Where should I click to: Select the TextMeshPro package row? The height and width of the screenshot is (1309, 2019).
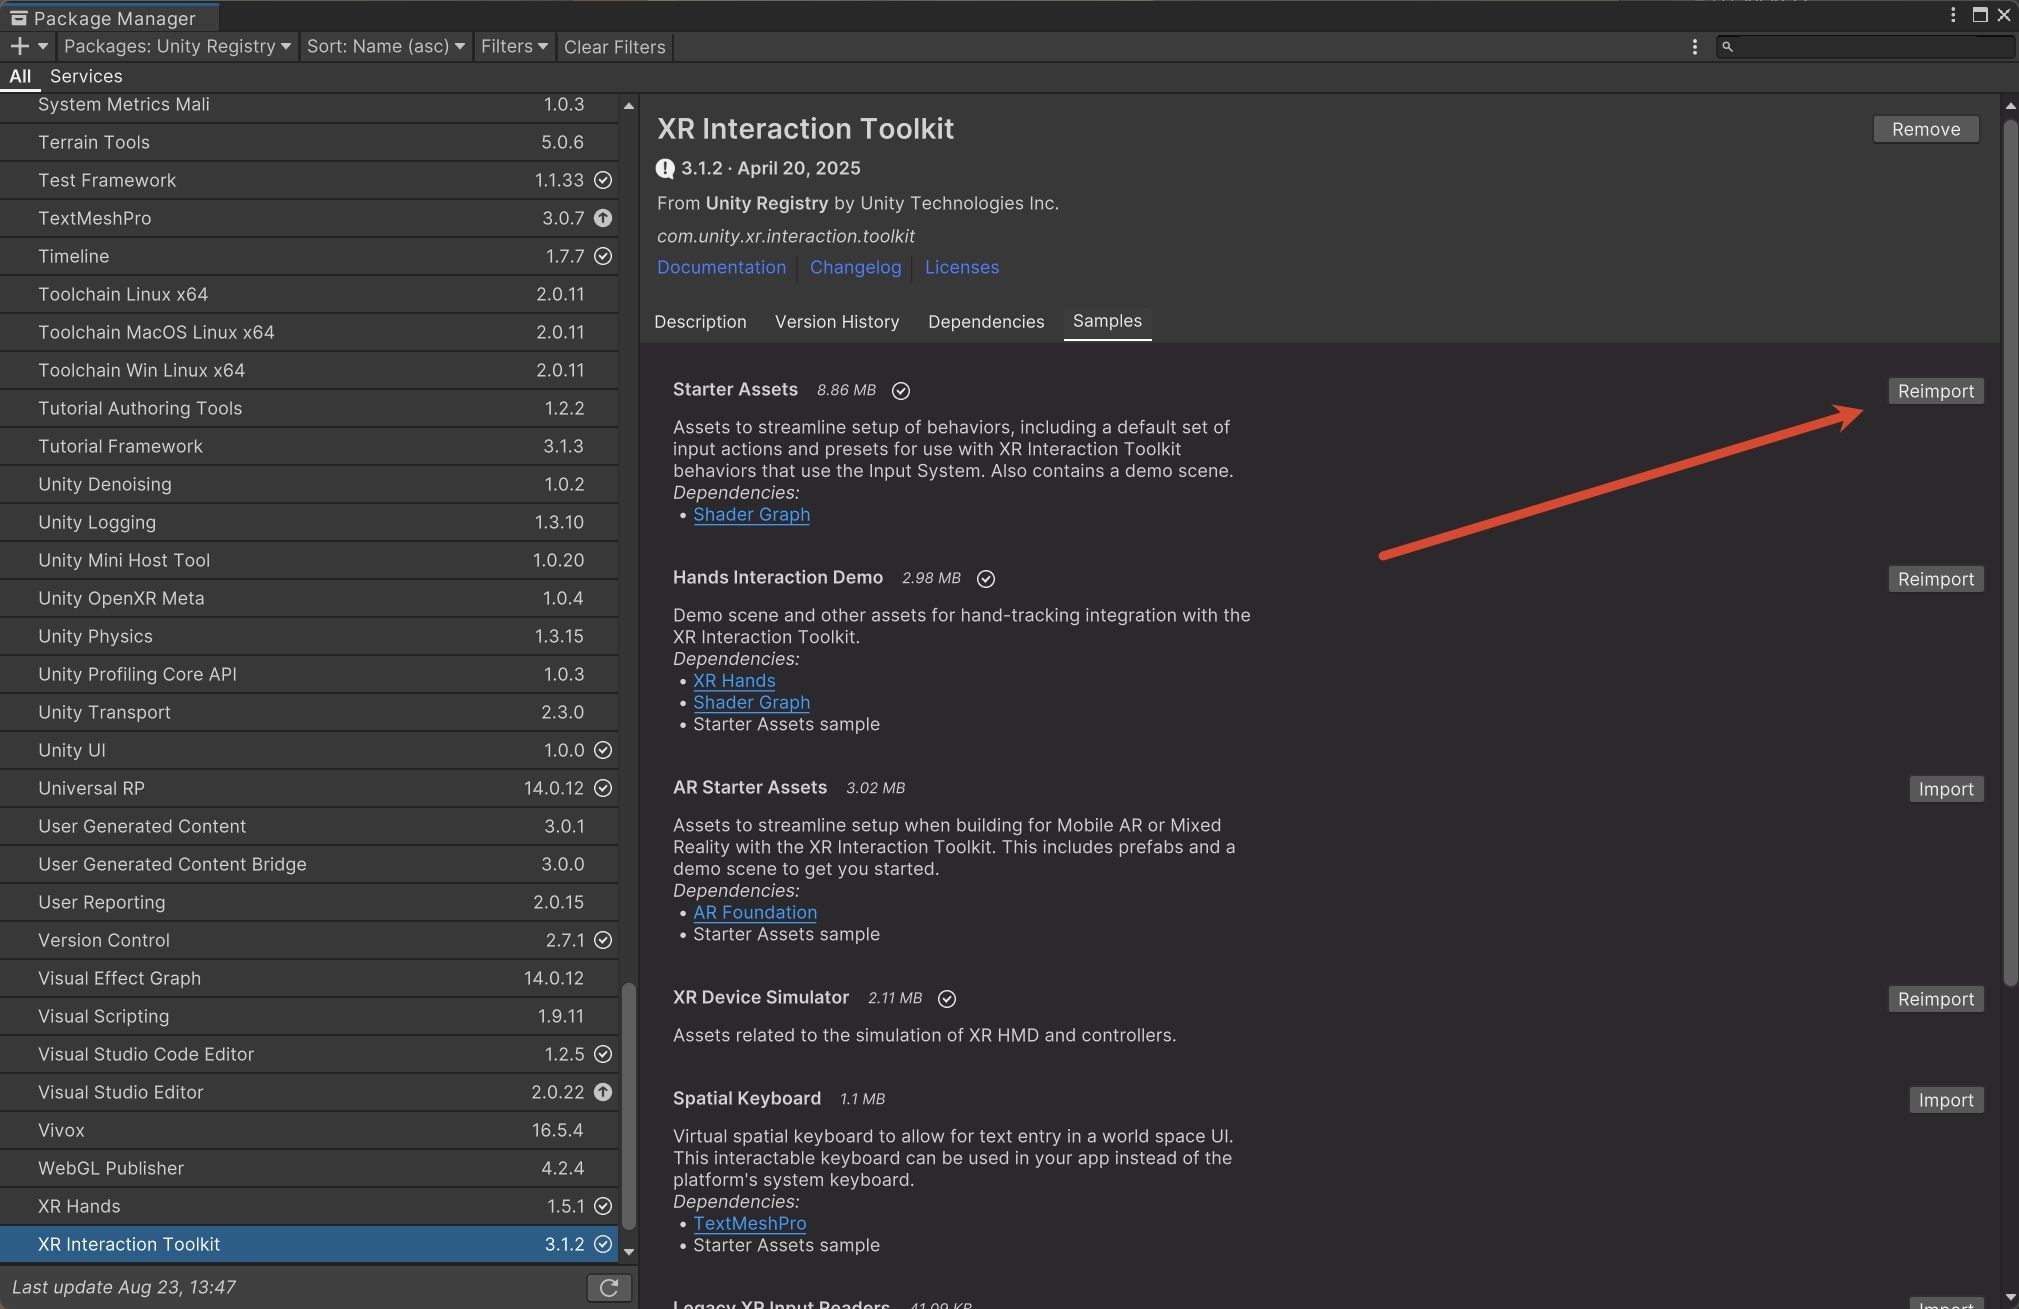tap(309, 218)
